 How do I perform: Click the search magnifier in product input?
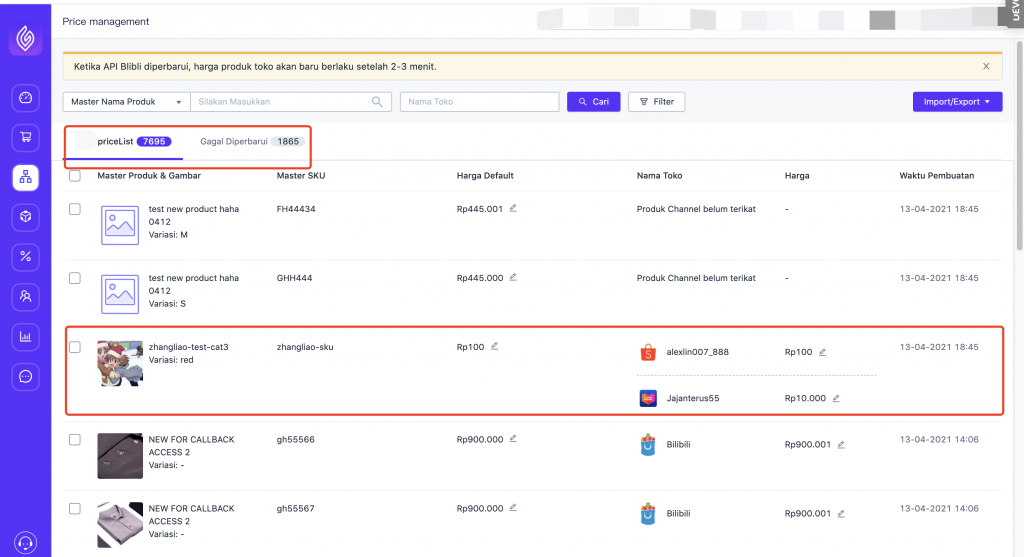tap(377, 102)
